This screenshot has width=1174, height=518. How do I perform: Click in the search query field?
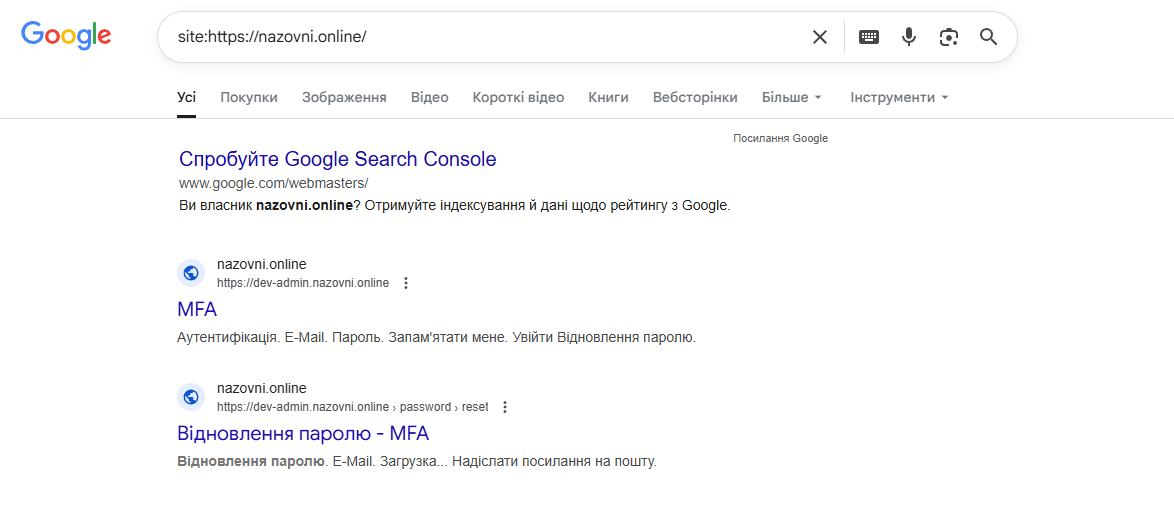pos(487,37)
